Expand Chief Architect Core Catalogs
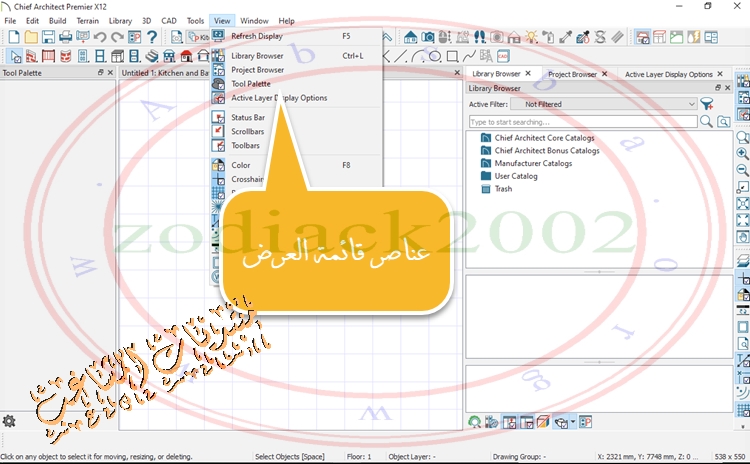Viewport: 750px width, 464px height. tap(545, 138)
